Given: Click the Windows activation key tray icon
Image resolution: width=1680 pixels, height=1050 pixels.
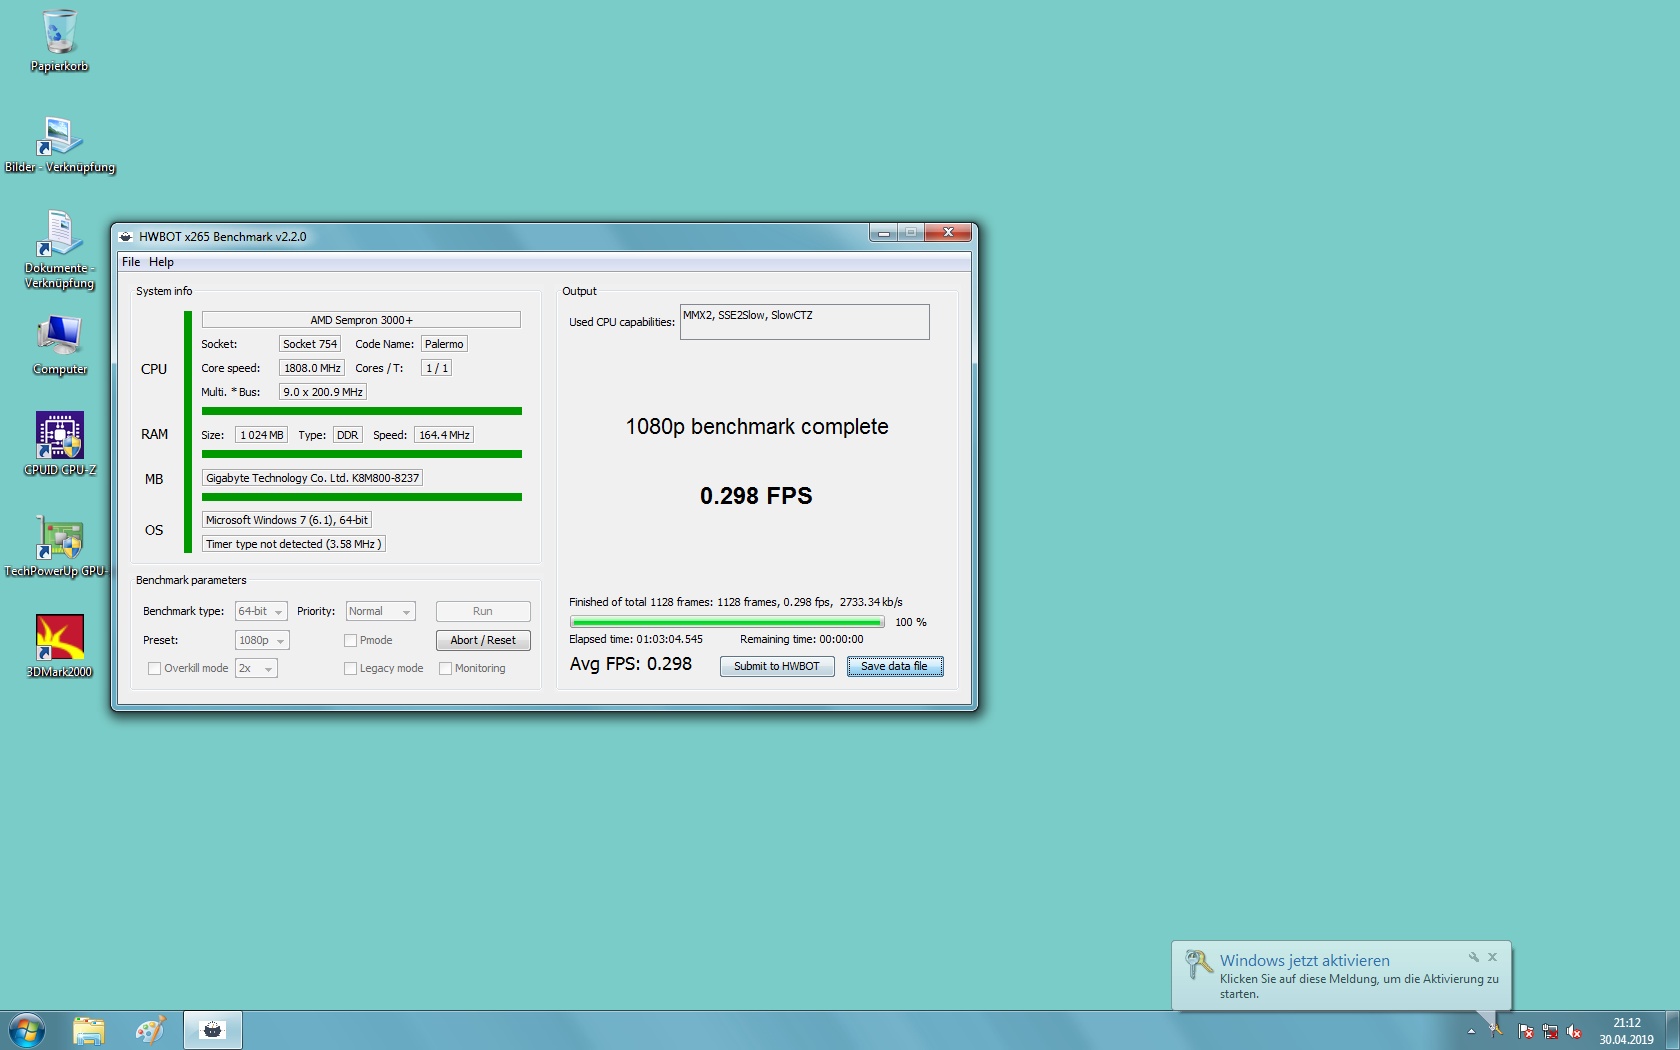Looking at the screenshot, I should point(1497,1031).
